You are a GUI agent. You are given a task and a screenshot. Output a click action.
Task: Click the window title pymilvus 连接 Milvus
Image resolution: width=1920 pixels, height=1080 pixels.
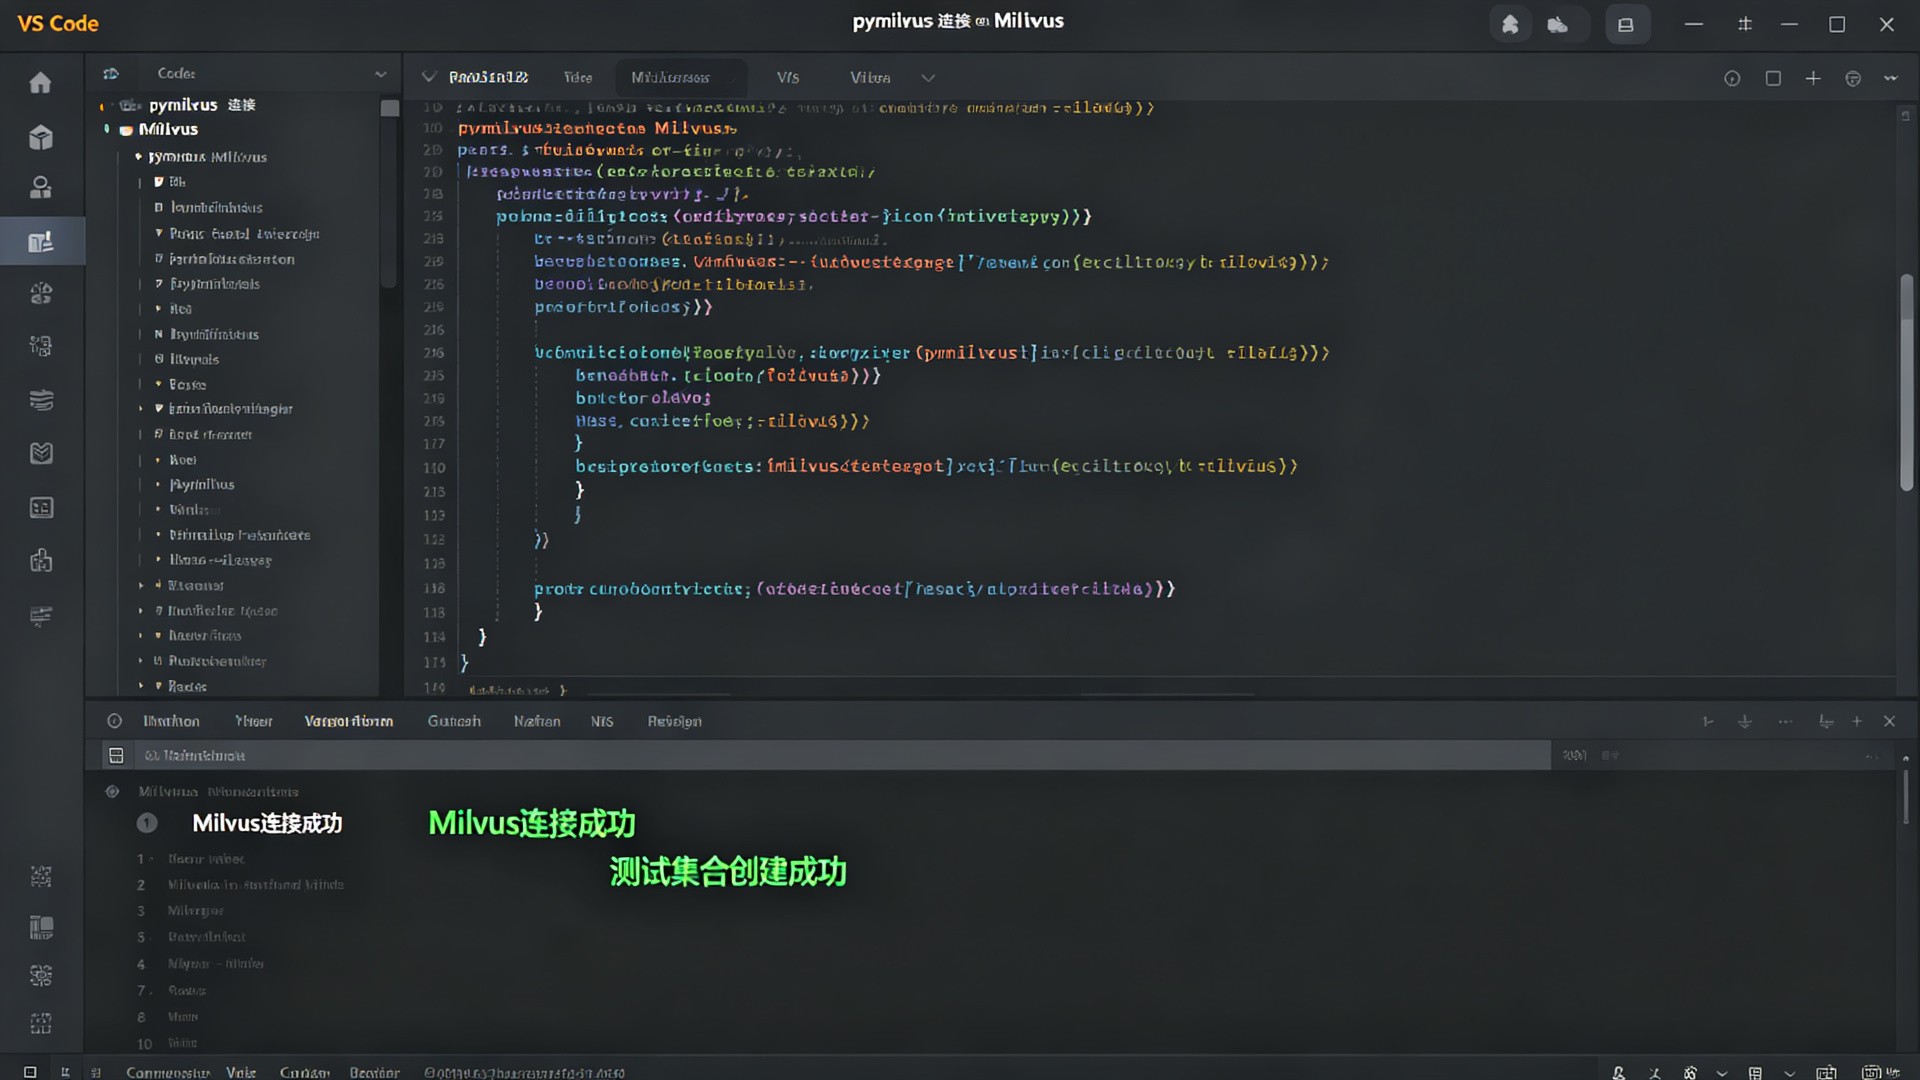(958, 21)
